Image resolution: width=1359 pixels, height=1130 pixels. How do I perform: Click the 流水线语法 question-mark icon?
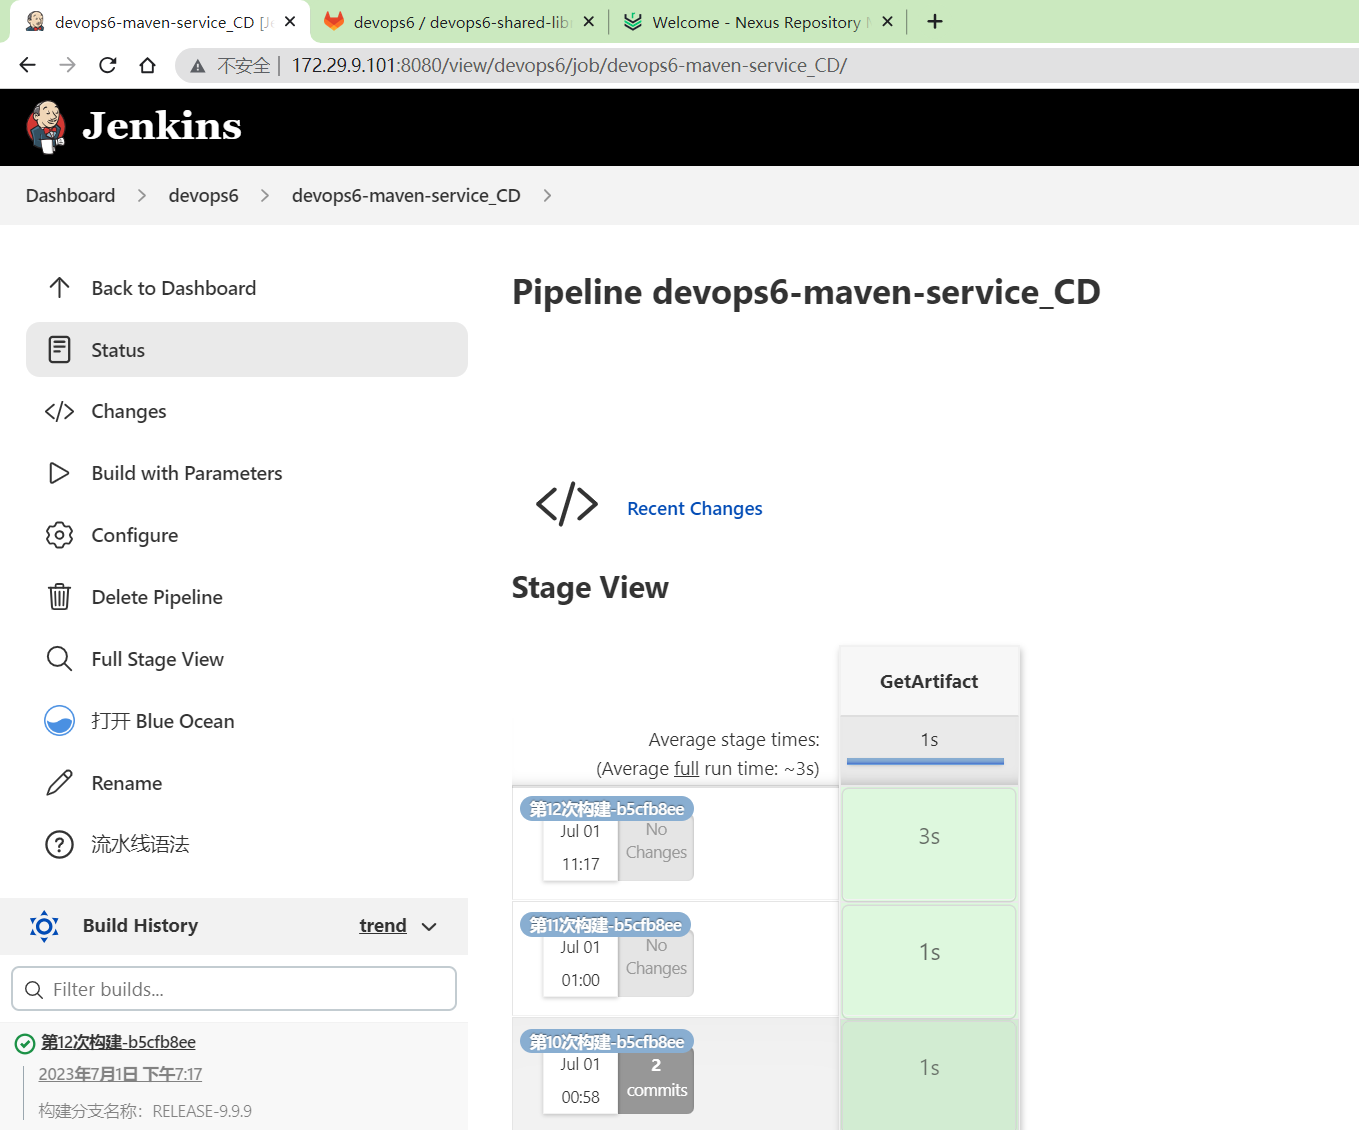[x=59, y=845]
